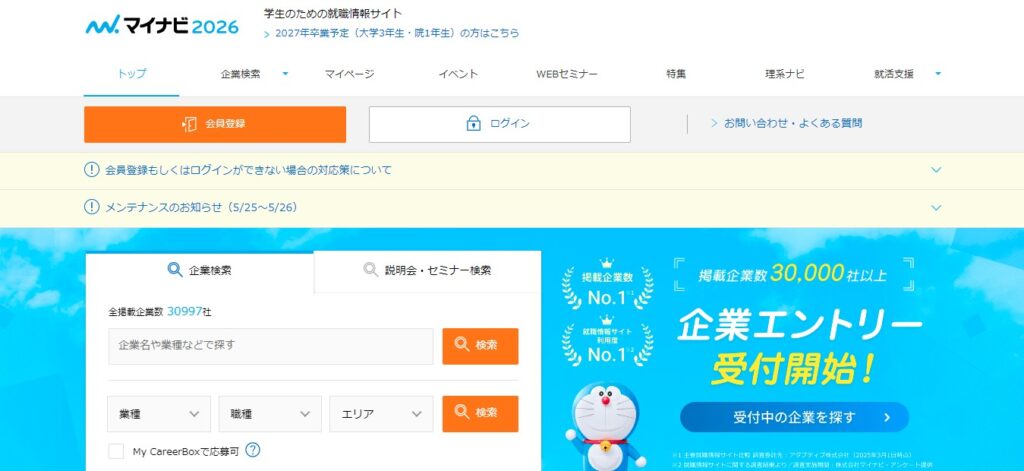The width and height of the screenshot is (1024, 471).
Task: Click the 掲載企業数 No.1 laurel badge
Action: [607, 284]
